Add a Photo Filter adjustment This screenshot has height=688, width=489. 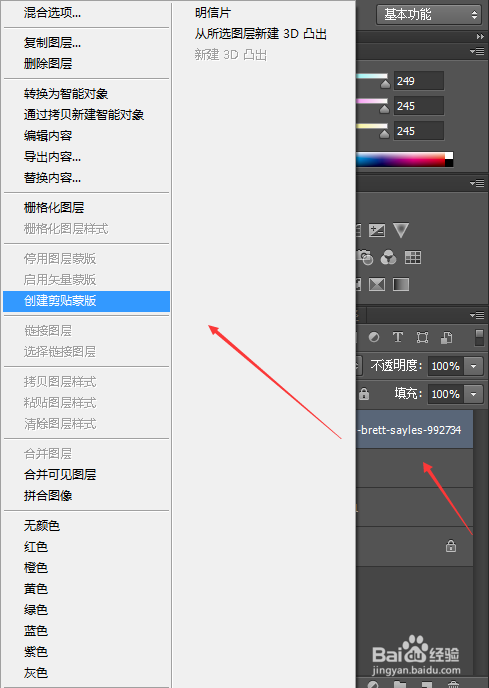[x=364, y=258]
